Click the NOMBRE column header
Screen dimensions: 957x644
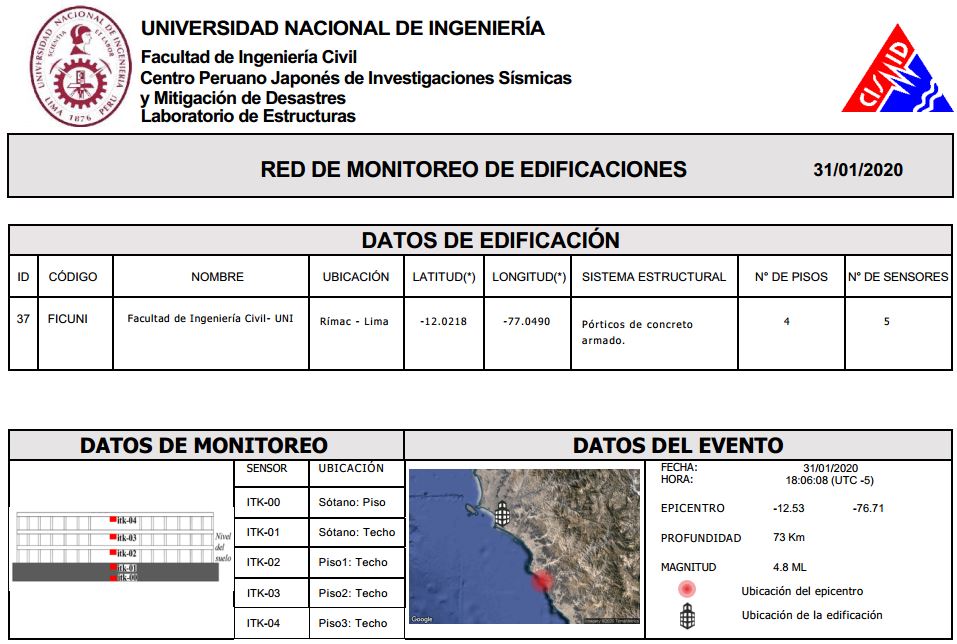click(217, 277)
